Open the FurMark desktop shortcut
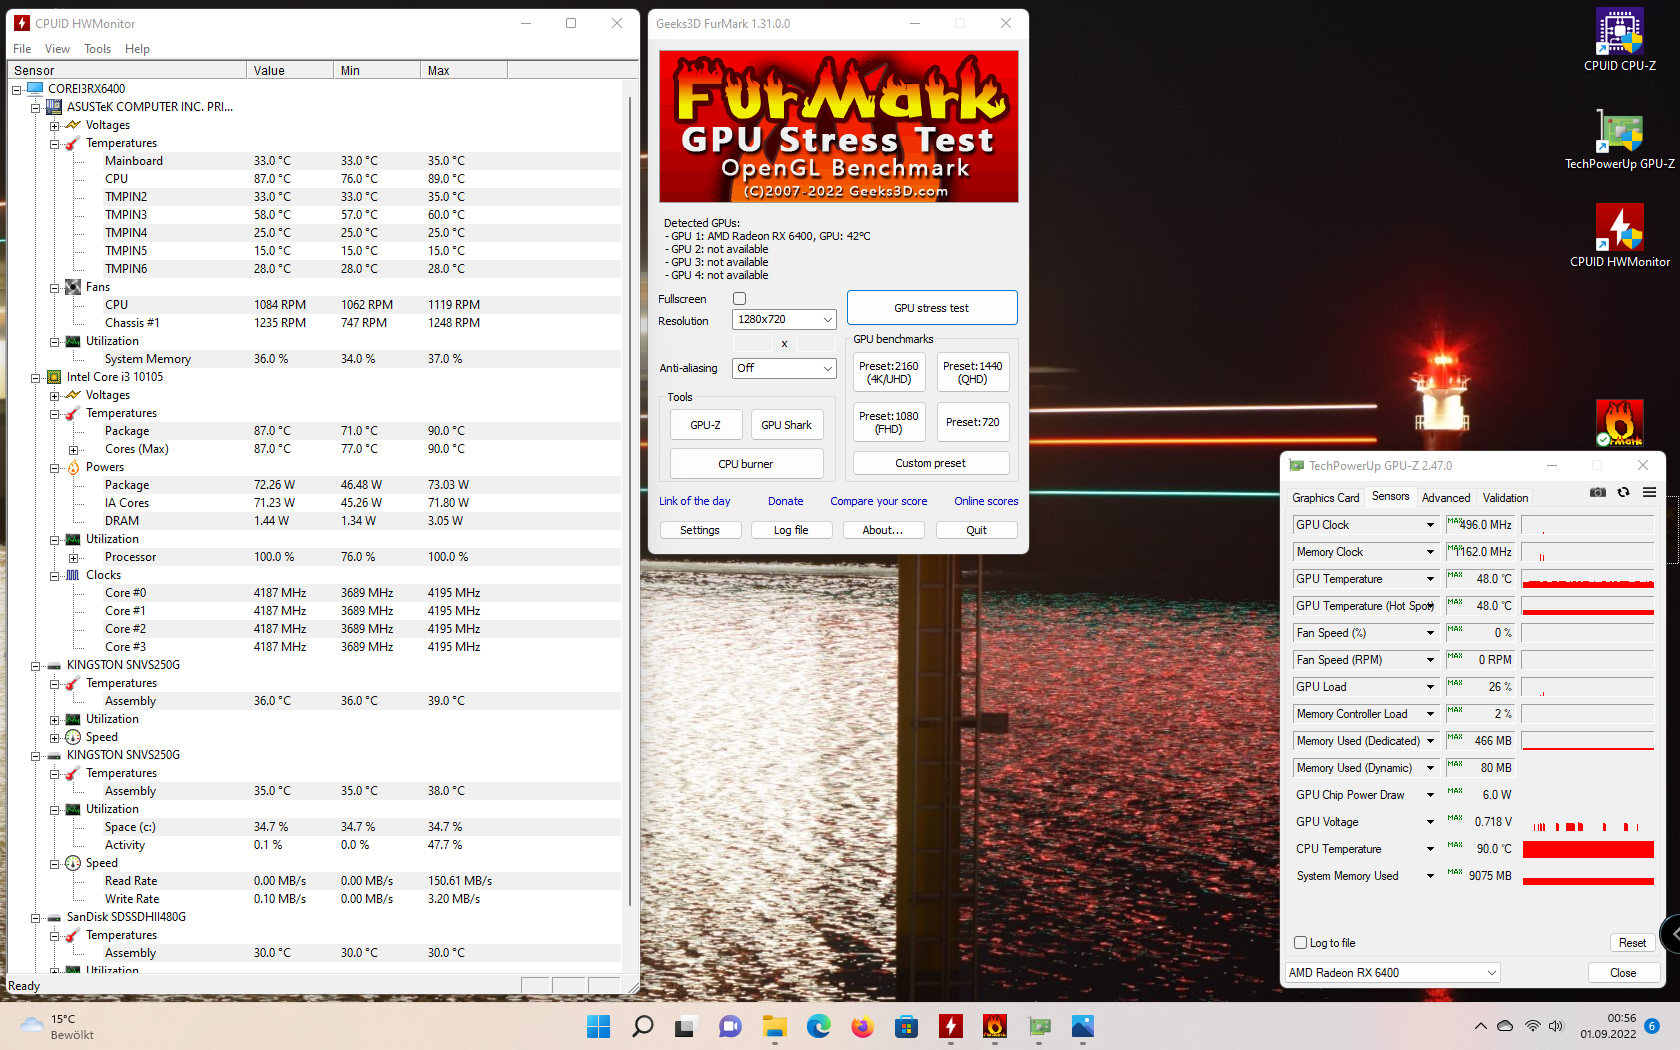The width and height of the screenshot is (1680, 1050). [x=1620, y=422]
